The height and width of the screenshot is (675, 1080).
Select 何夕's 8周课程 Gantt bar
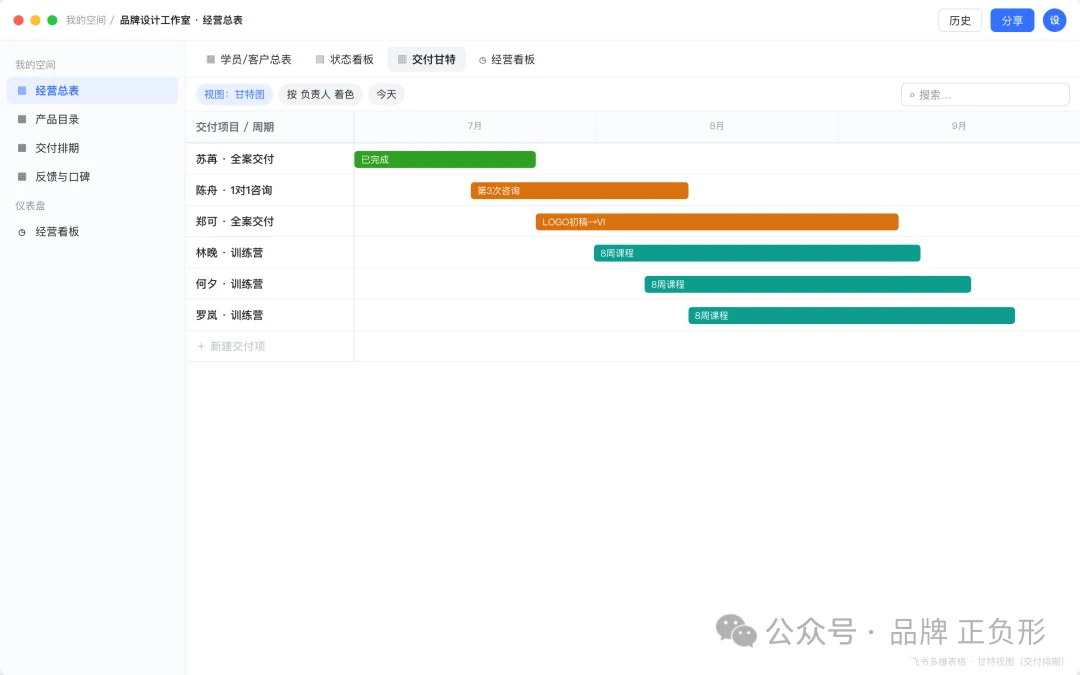[x=808, y=284]
